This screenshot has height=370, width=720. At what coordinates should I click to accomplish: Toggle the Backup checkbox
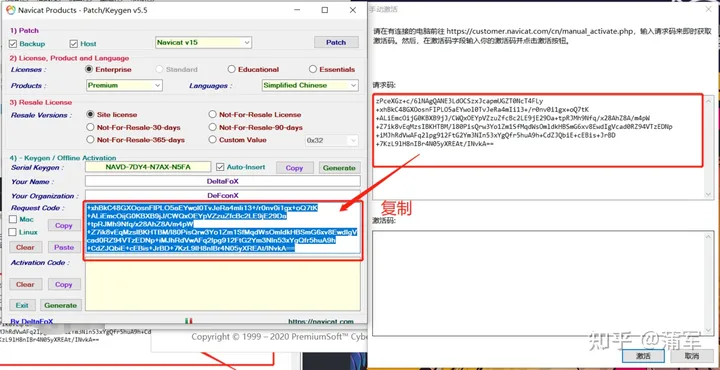point(13,44)
